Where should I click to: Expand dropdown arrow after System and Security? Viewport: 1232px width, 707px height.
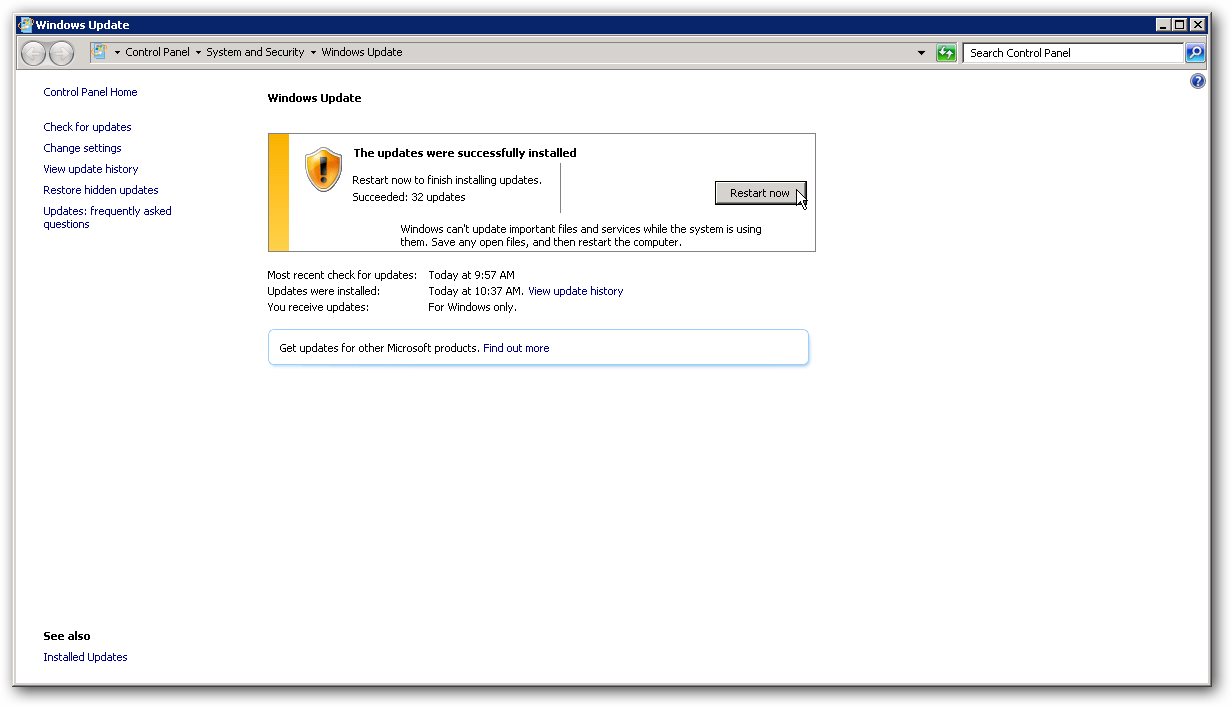tap(313, 53)
